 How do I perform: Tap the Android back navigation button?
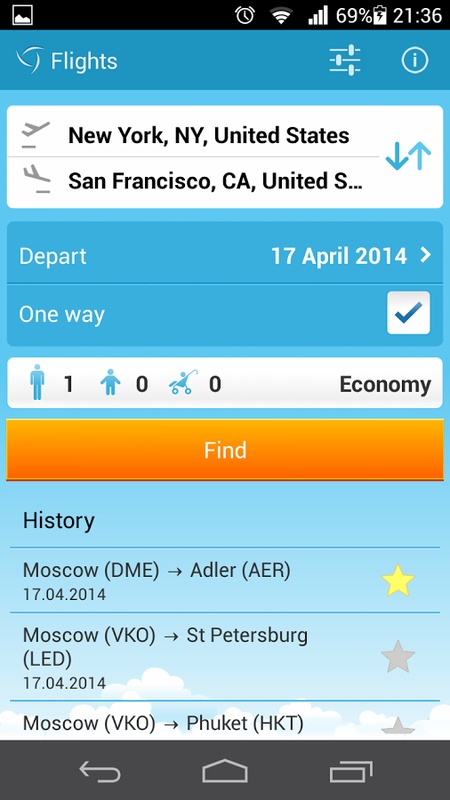[x=100, y=770]
